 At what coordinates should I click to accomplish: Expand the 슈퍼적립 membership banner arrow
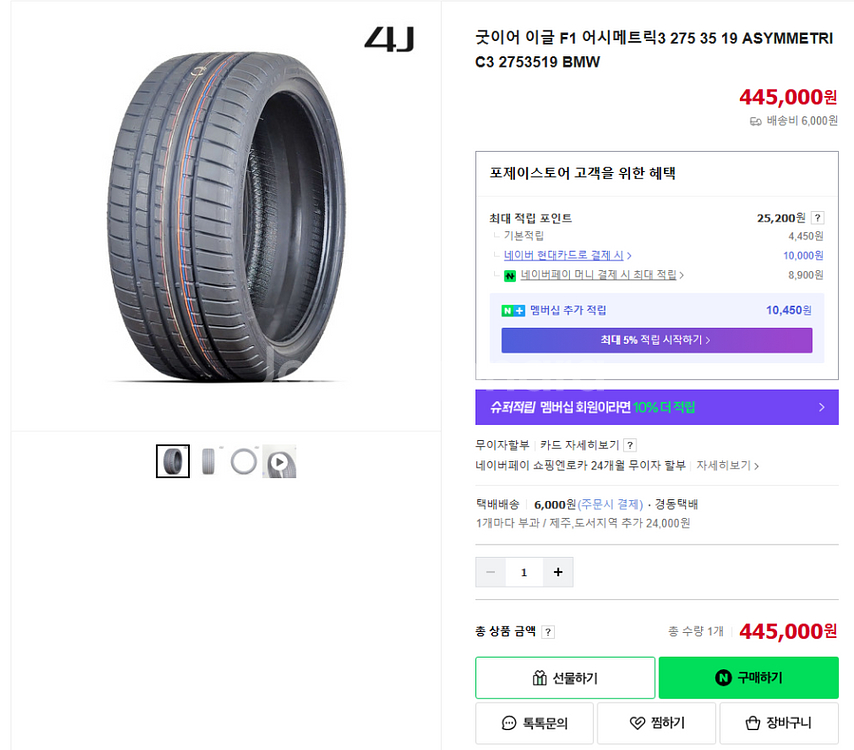(821, 407)
